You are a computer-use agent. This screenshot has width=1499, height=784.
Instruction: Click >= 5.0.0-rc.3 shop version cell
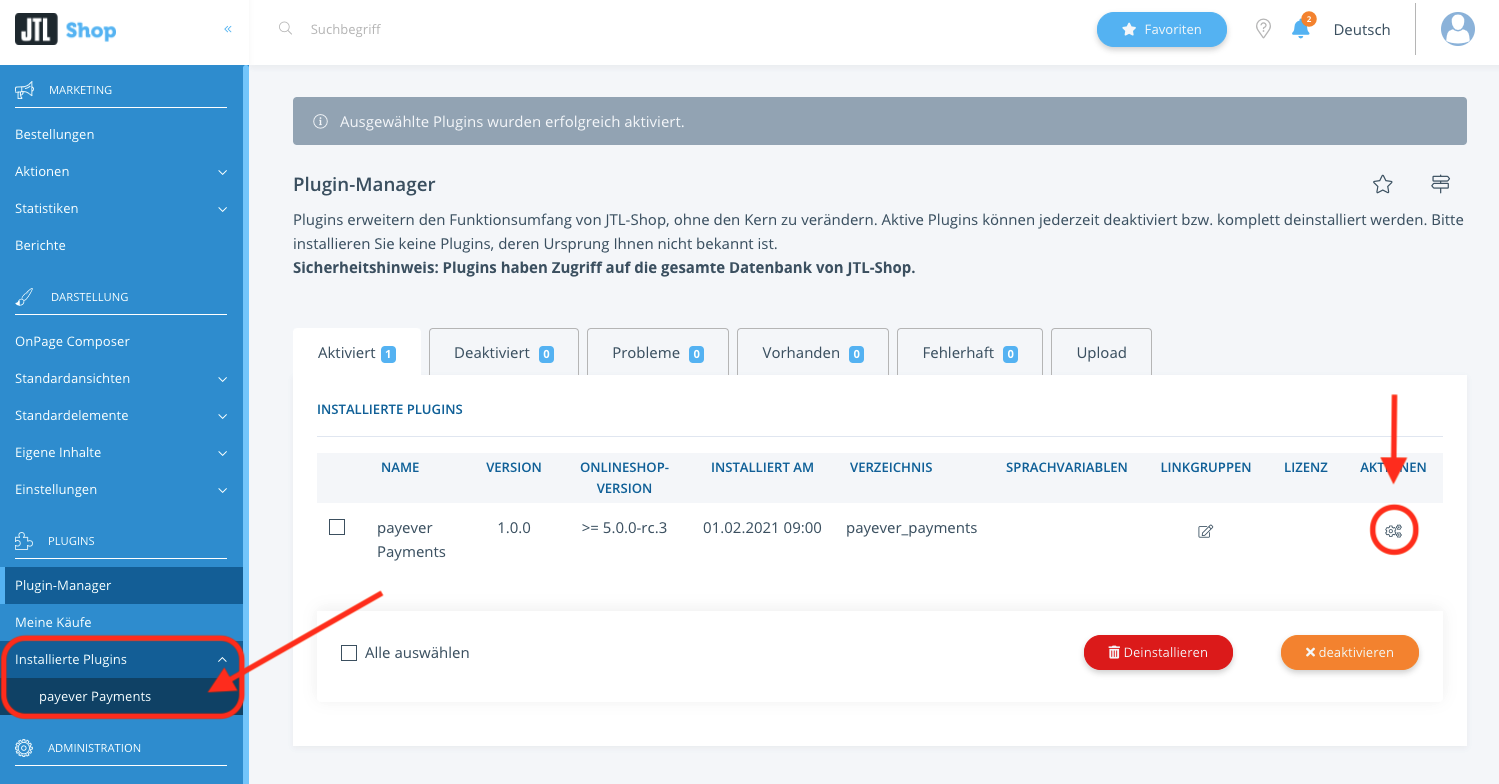pyautogui.click(x=624, y=527)
